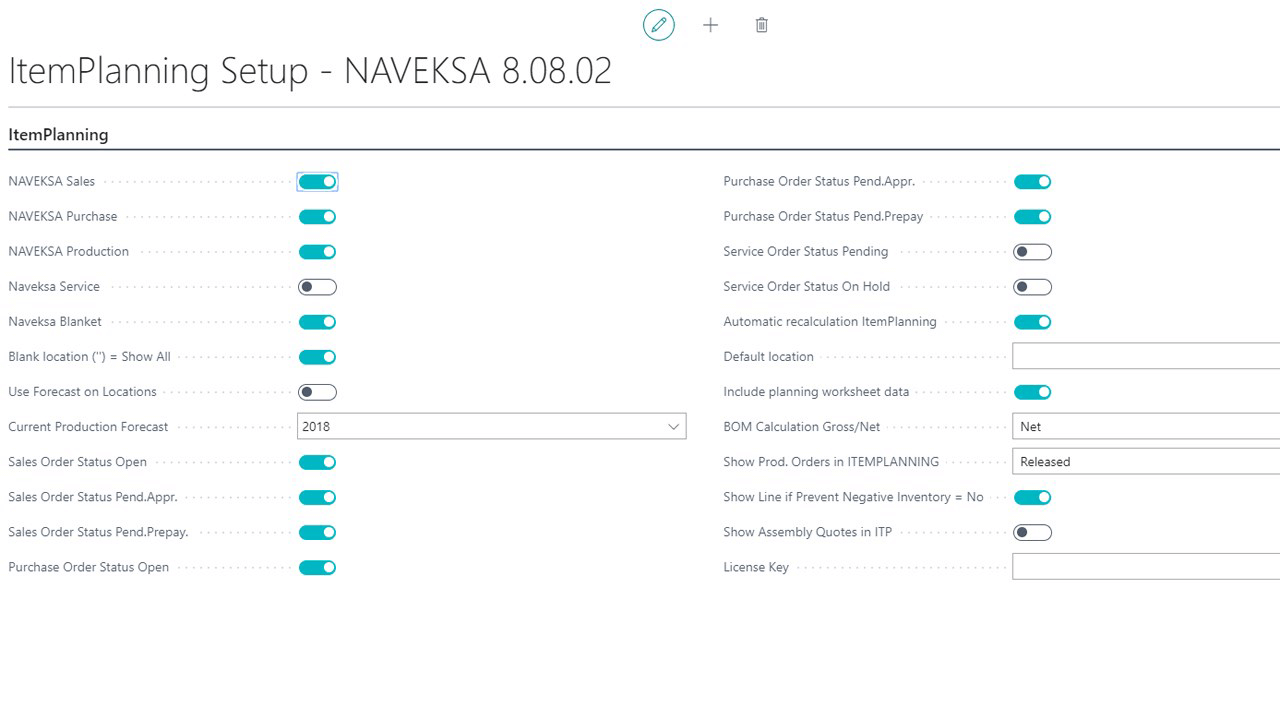Viewport: 1280px width, 720px height.
Task: Enable Show Assembly Quotes in ITP
Action: tap(1032, 532)
